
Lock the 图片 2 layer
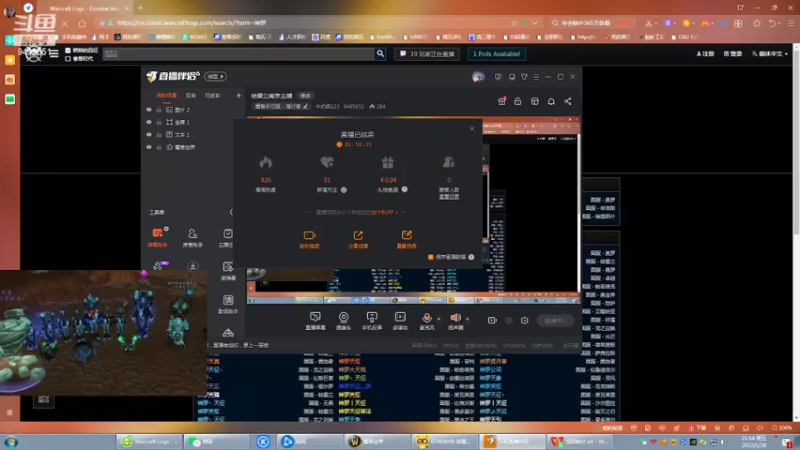click(x=159, y=110)
